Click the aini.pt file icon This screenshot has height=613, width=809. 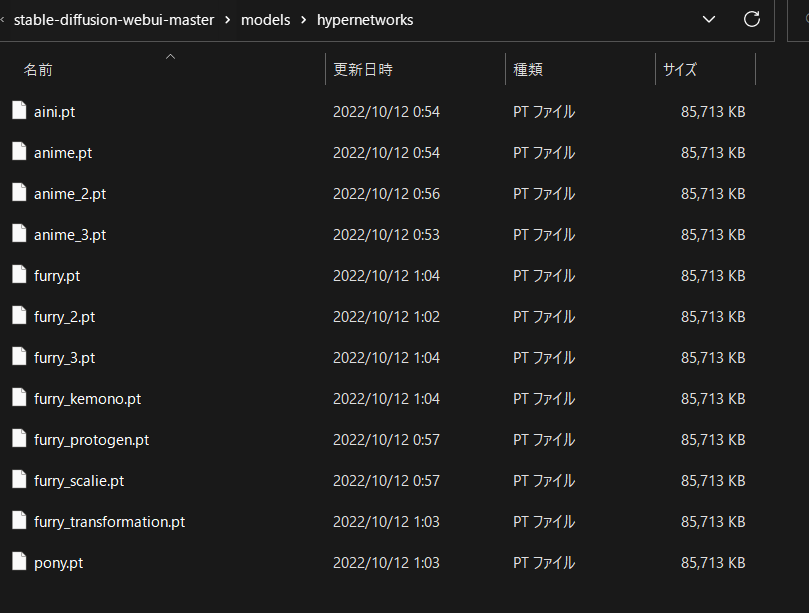tap(19, 111)
